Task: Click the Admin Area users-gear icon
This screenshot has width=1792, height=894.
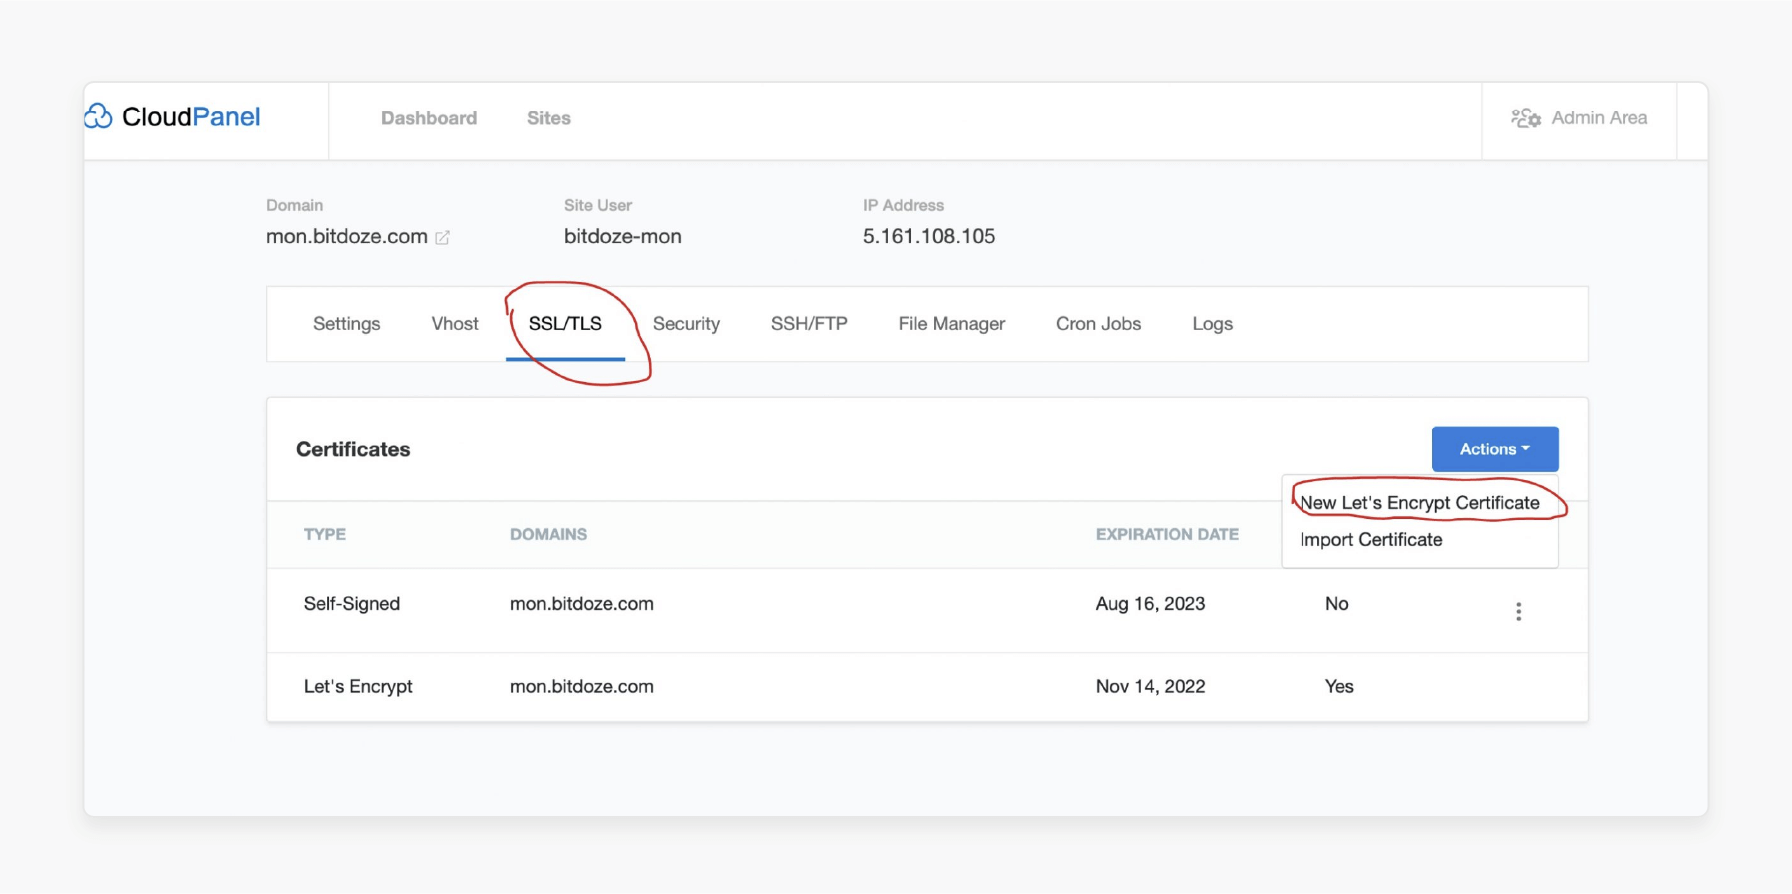Action: tap(1526, 118)
